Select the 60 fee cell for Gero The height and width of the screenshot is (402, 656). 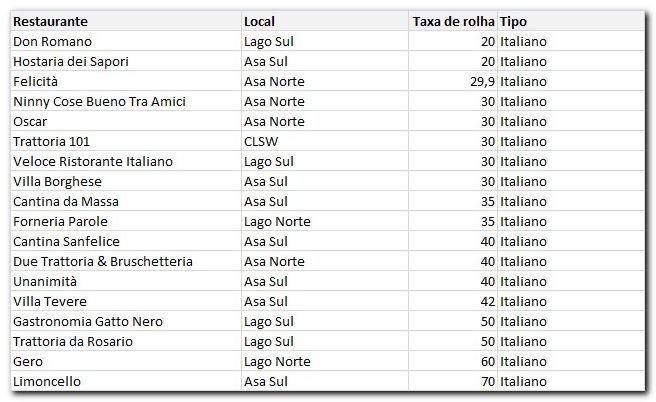click(486, 361)
